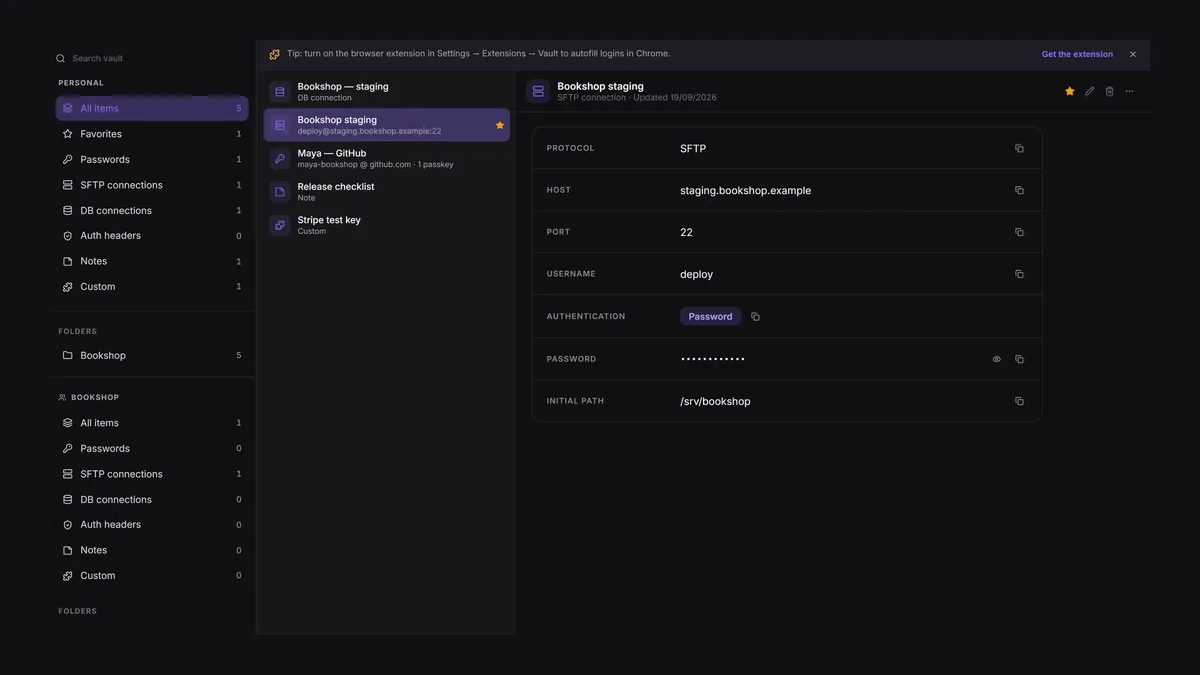Reveal the masked password with eye icon
1200x675 pixels.
tap(996, 359)
